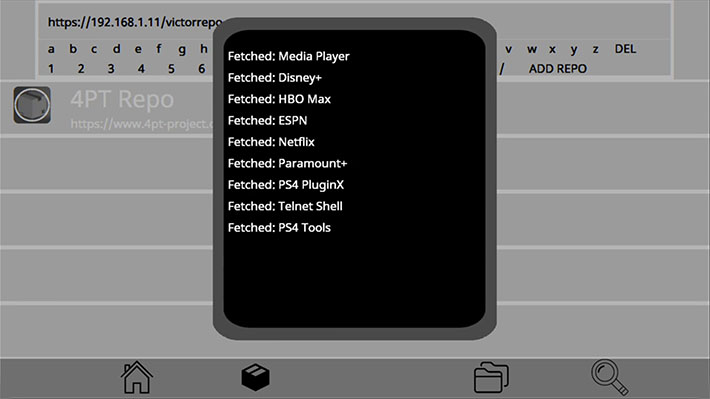Select the number '1' key
Image resolution: width=710 pixels, height=399 pixels.
(51, 69)
